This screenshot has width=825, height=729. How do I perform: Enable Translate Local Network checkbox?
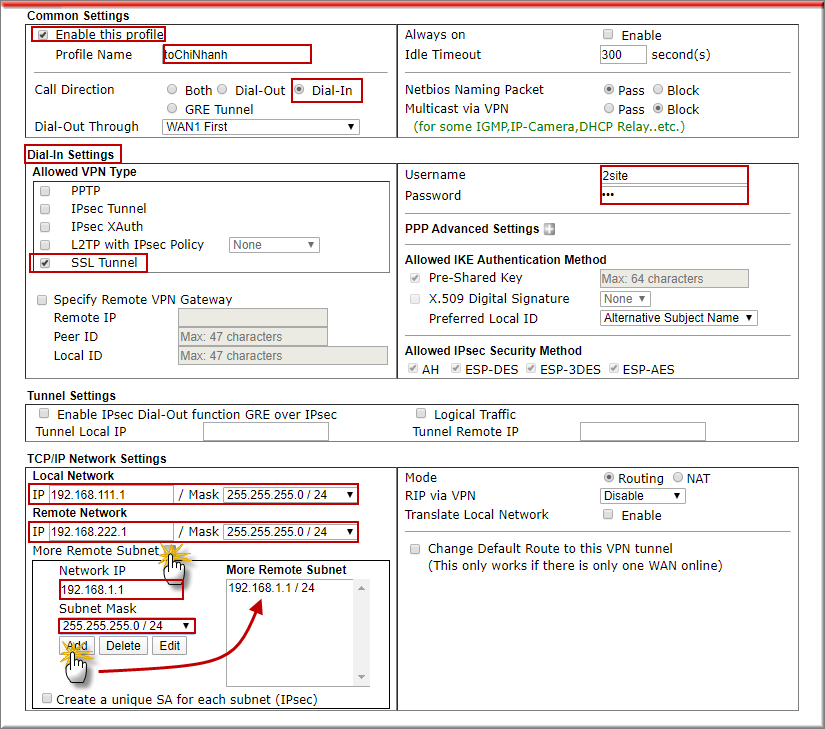point(608,514)
